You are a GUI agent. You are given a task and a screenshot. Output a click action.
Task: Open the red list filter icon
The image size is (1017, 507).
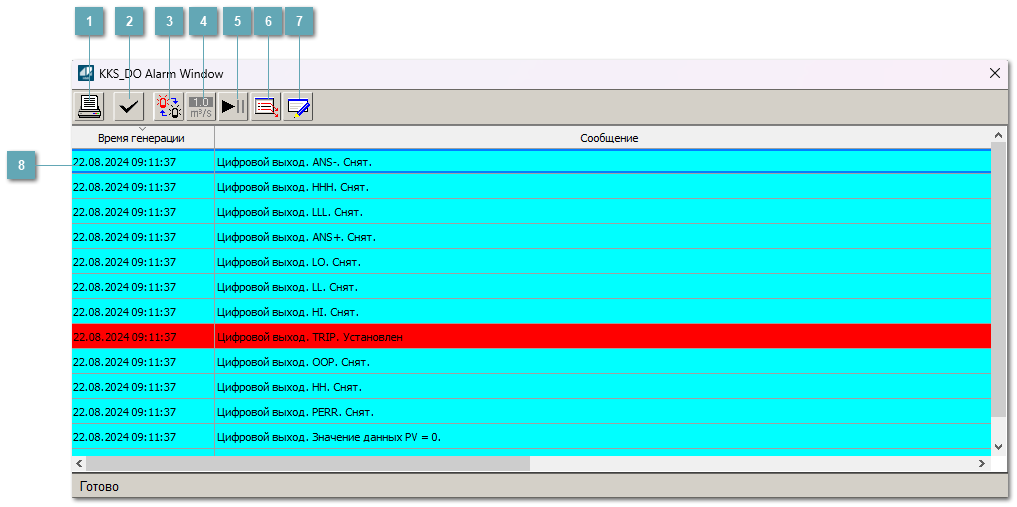click(x=266, y=106)
